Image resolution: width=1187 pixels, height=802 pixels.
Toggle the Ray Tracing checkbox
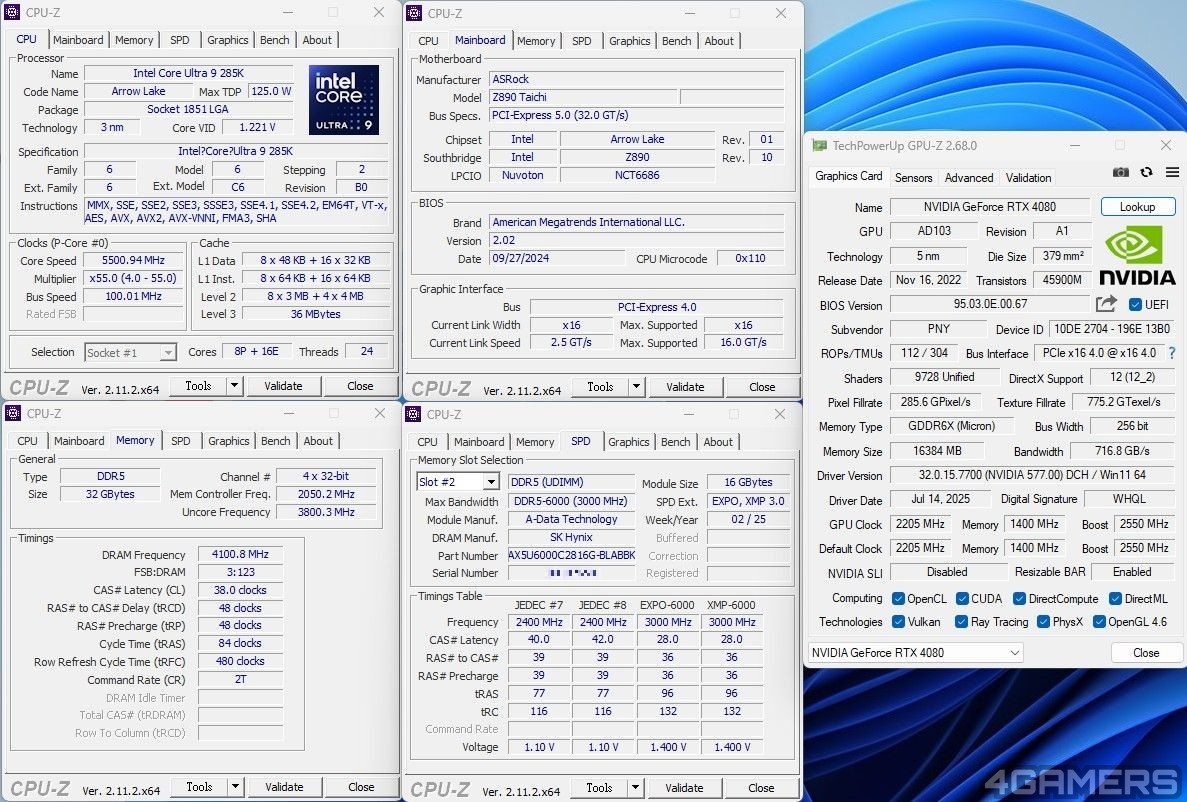(961, 622)
